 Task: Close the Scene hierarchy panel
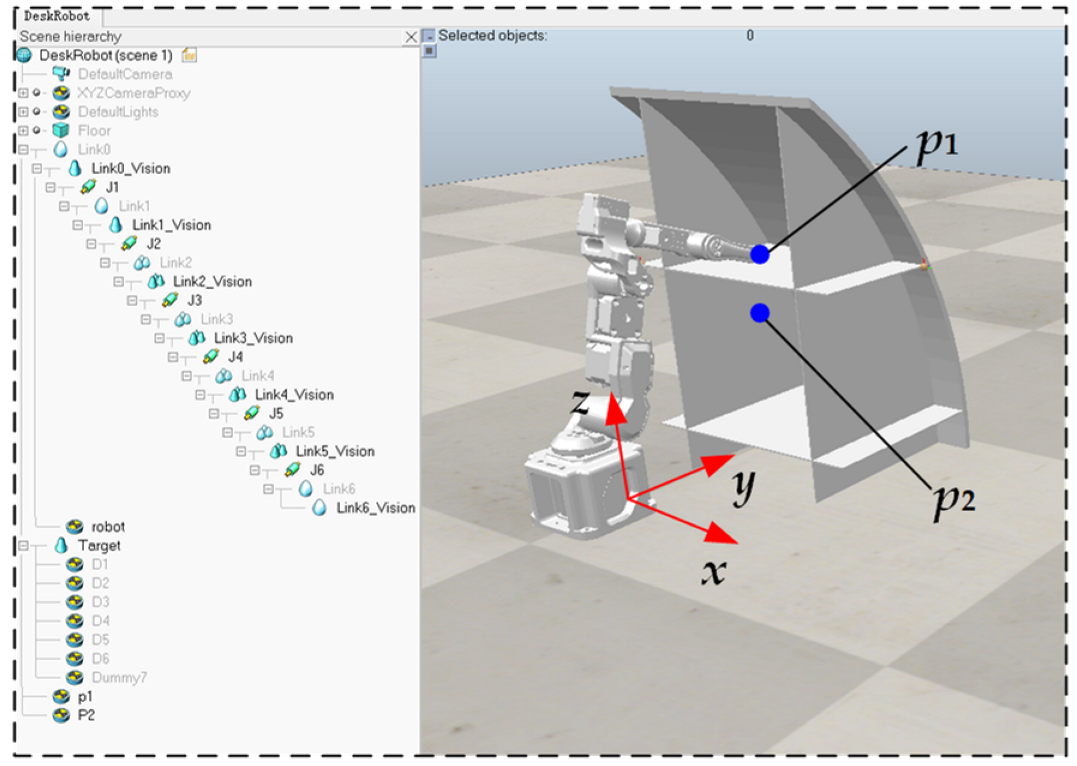(411, 37)
